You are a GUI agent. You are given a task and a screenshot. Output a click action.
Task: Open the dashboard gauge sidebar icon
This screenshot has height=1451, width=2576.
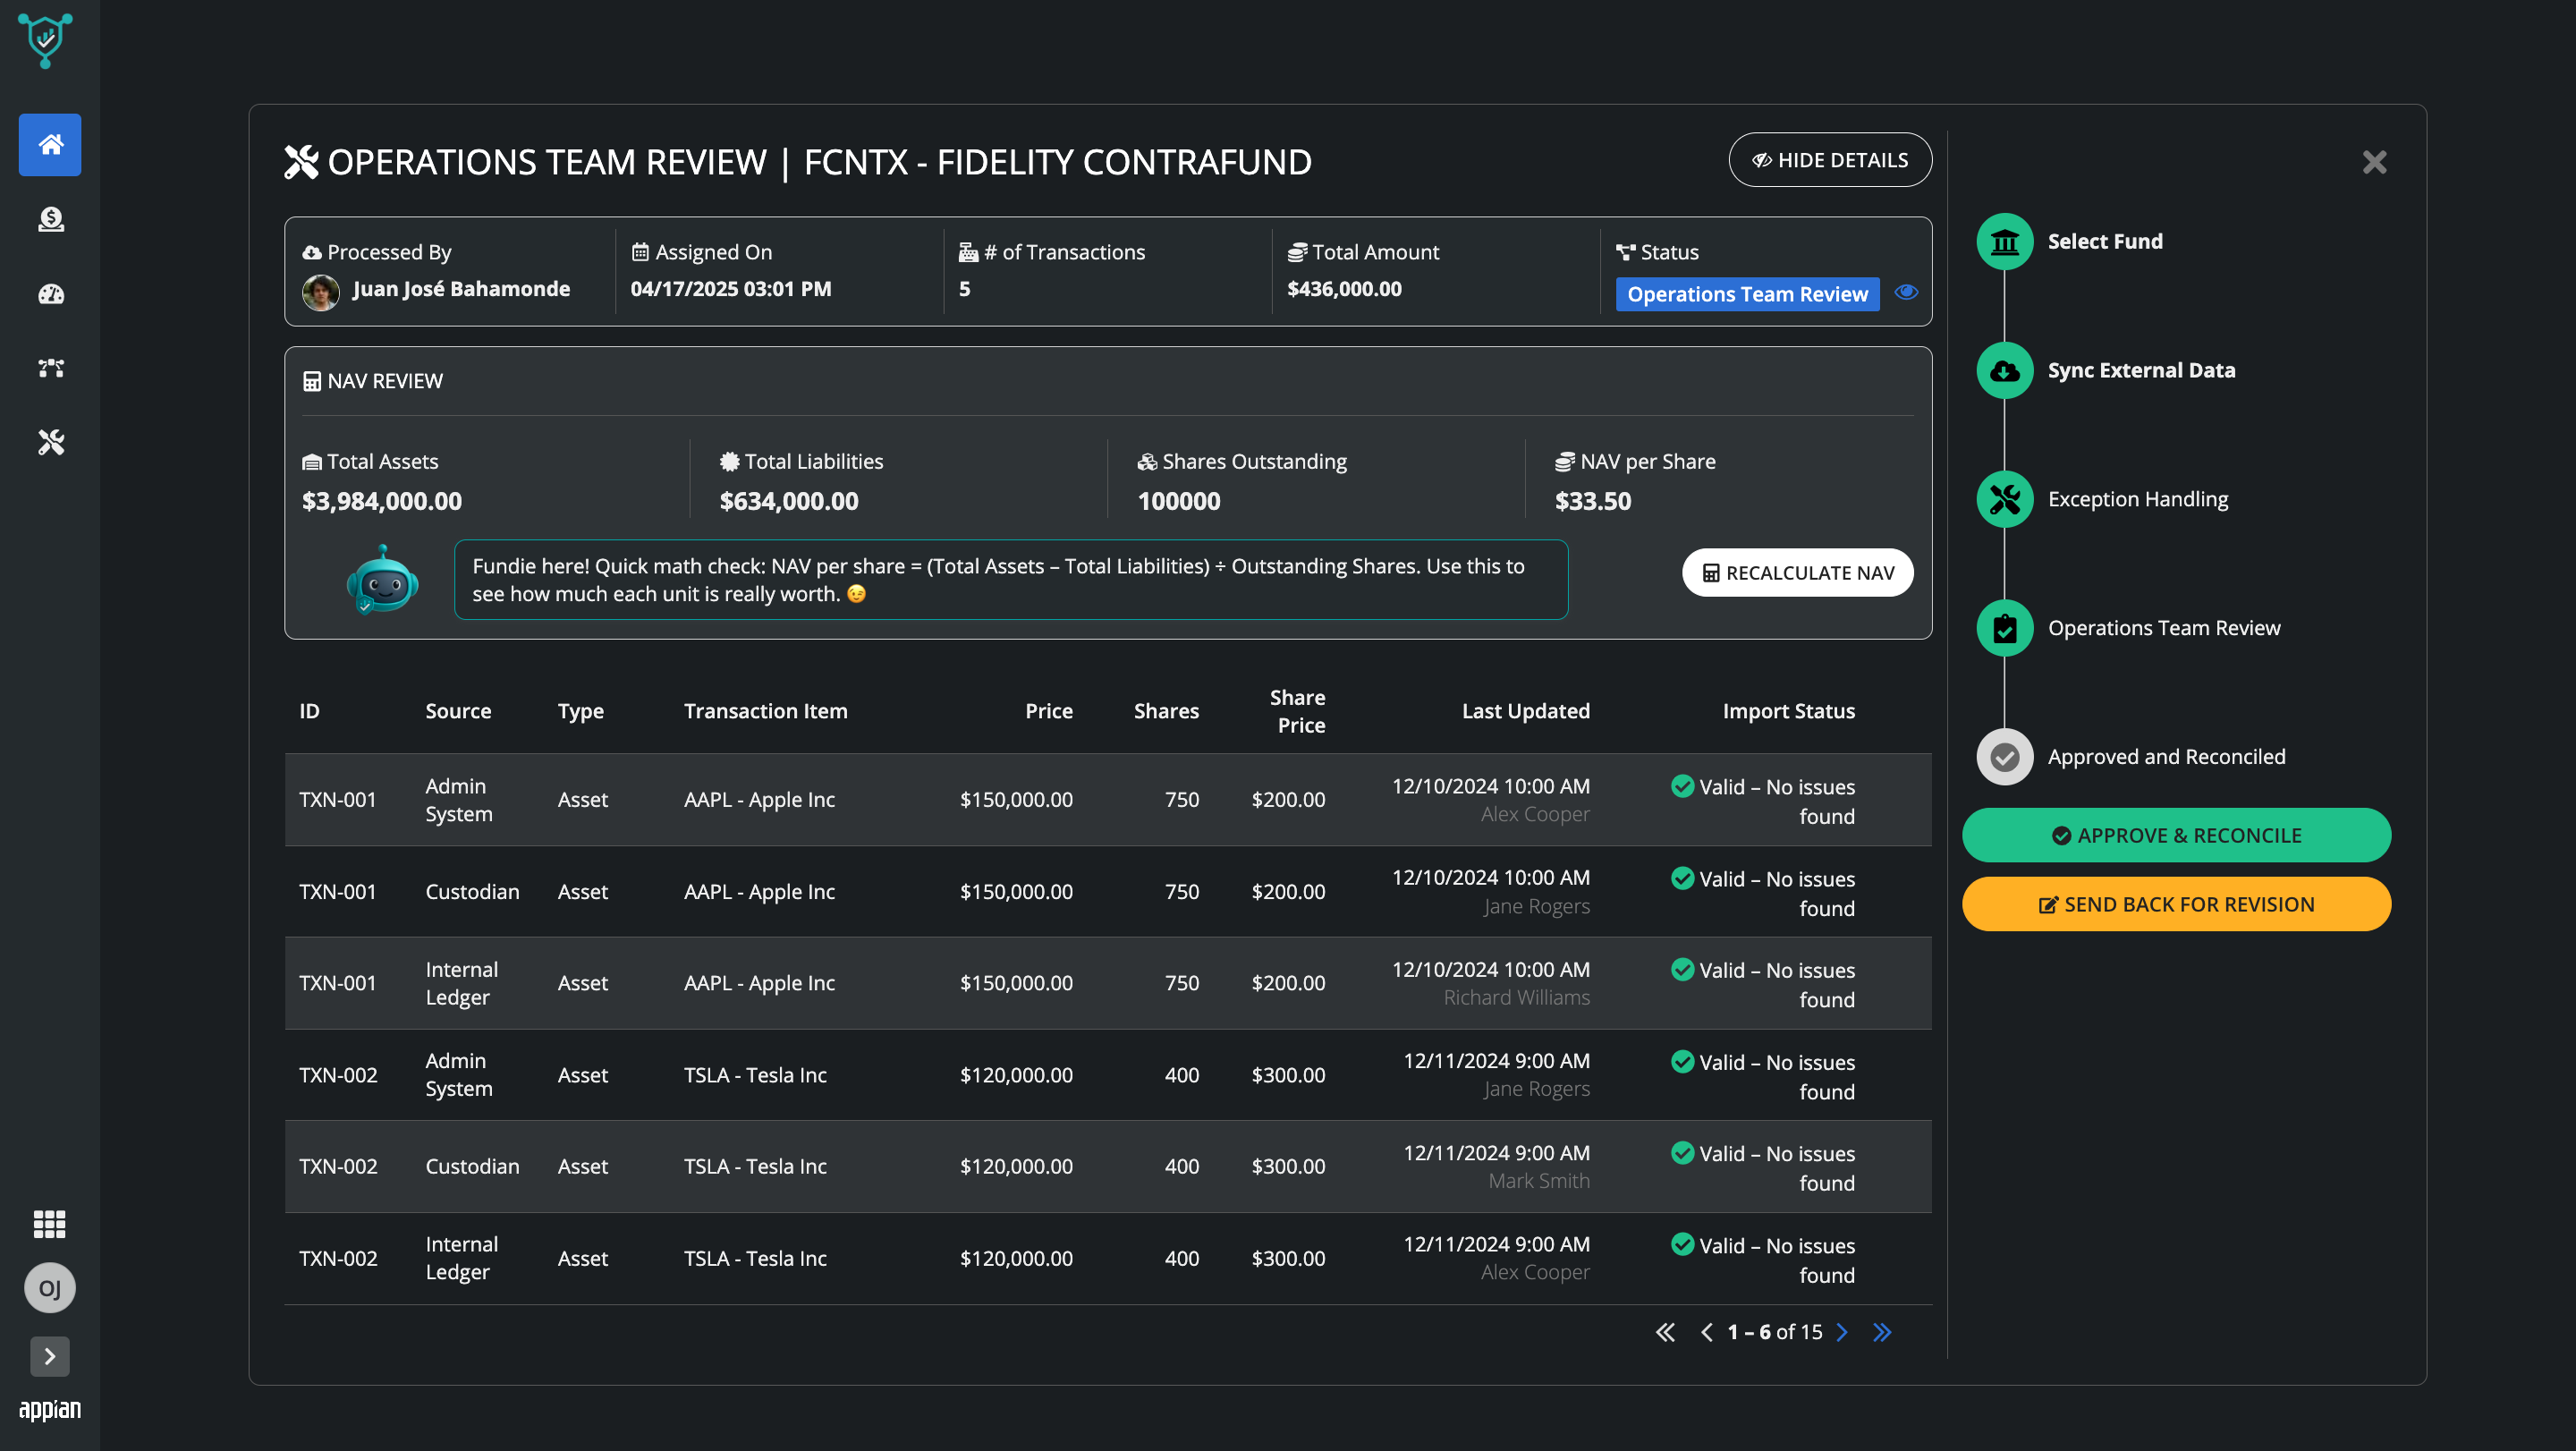50,294
